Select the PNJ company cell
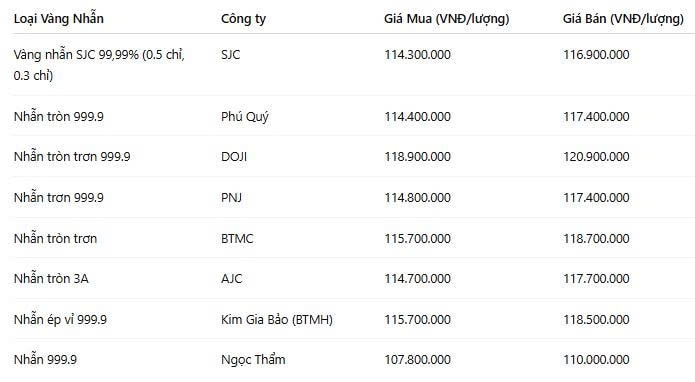 click(x=231, y=198)
